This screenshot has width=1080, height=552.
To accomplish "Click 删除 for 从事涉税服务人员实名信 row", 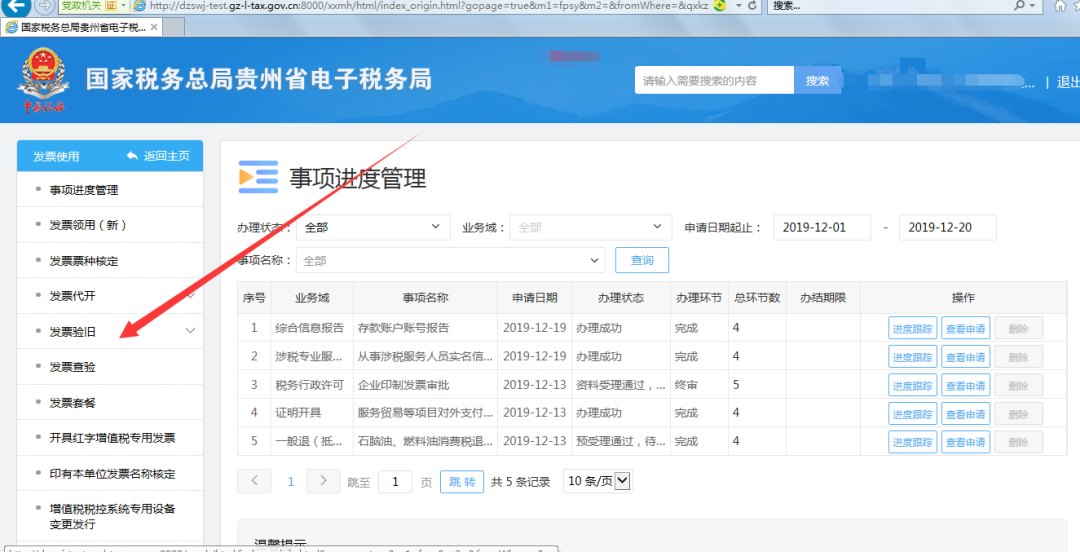I will (x=1019, y=357).
